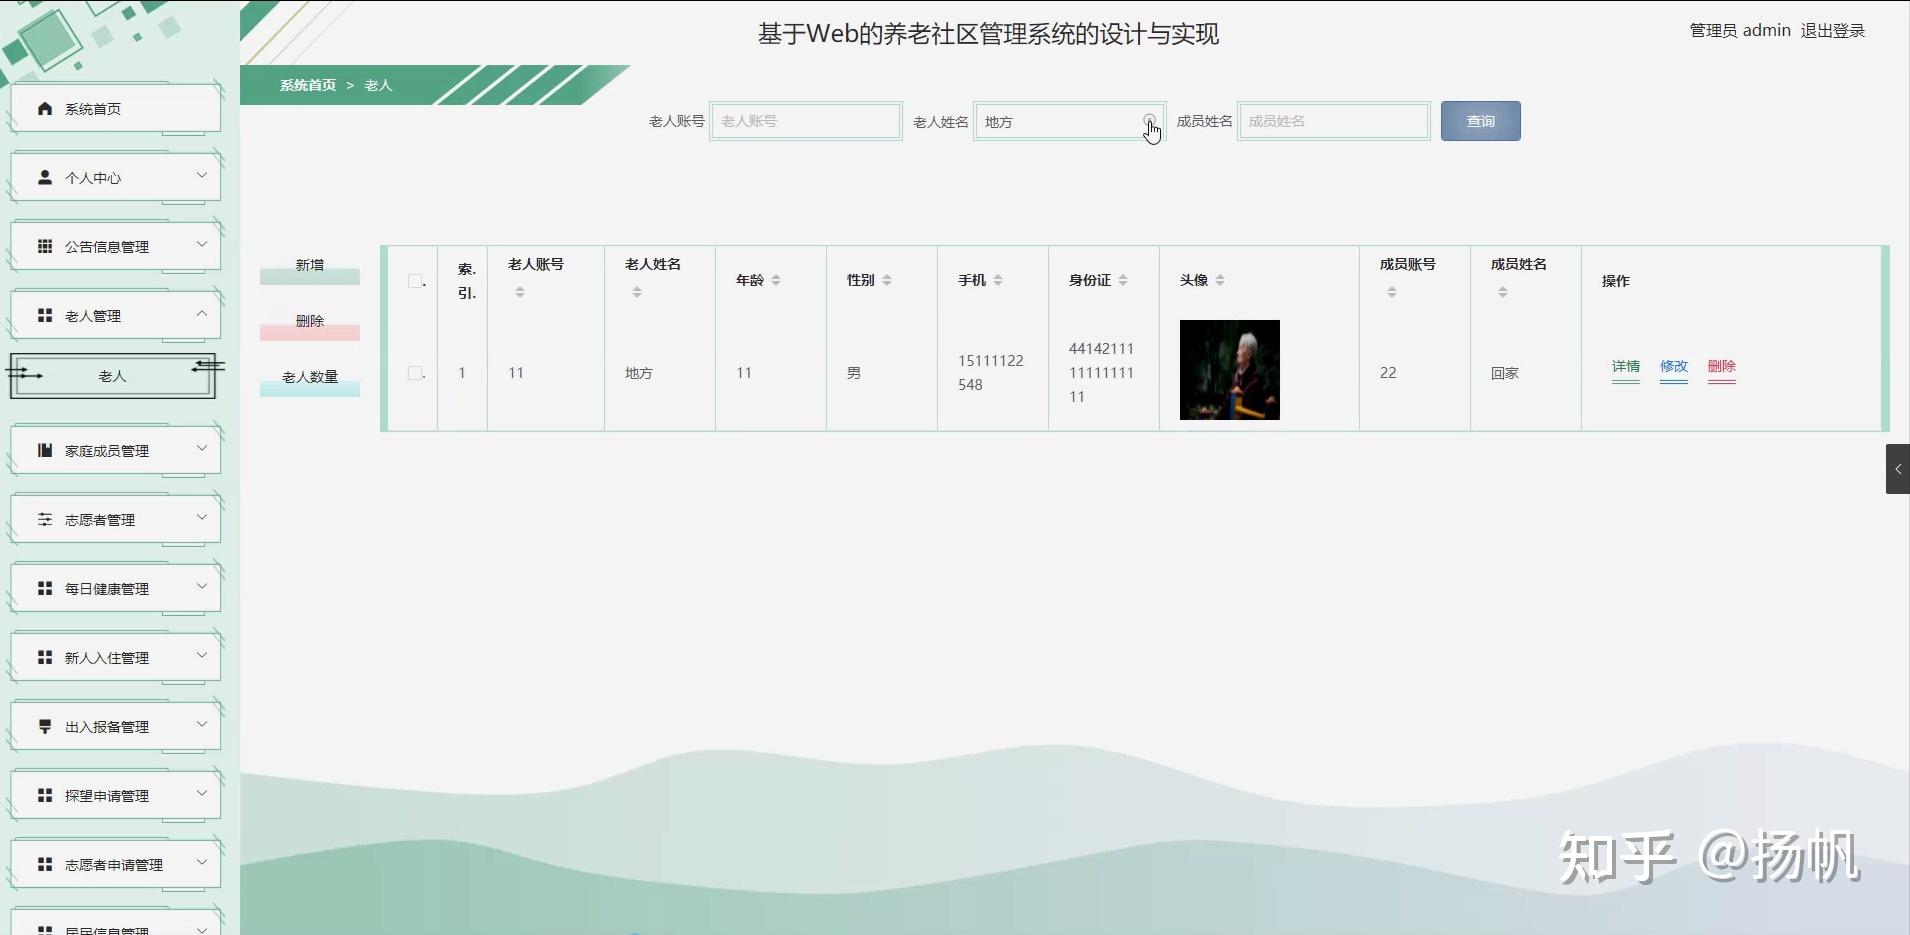Clear the 老人姓名 search field via its × icon
This screenshot has height=935, width=1910.
[x=1148, y=120]
